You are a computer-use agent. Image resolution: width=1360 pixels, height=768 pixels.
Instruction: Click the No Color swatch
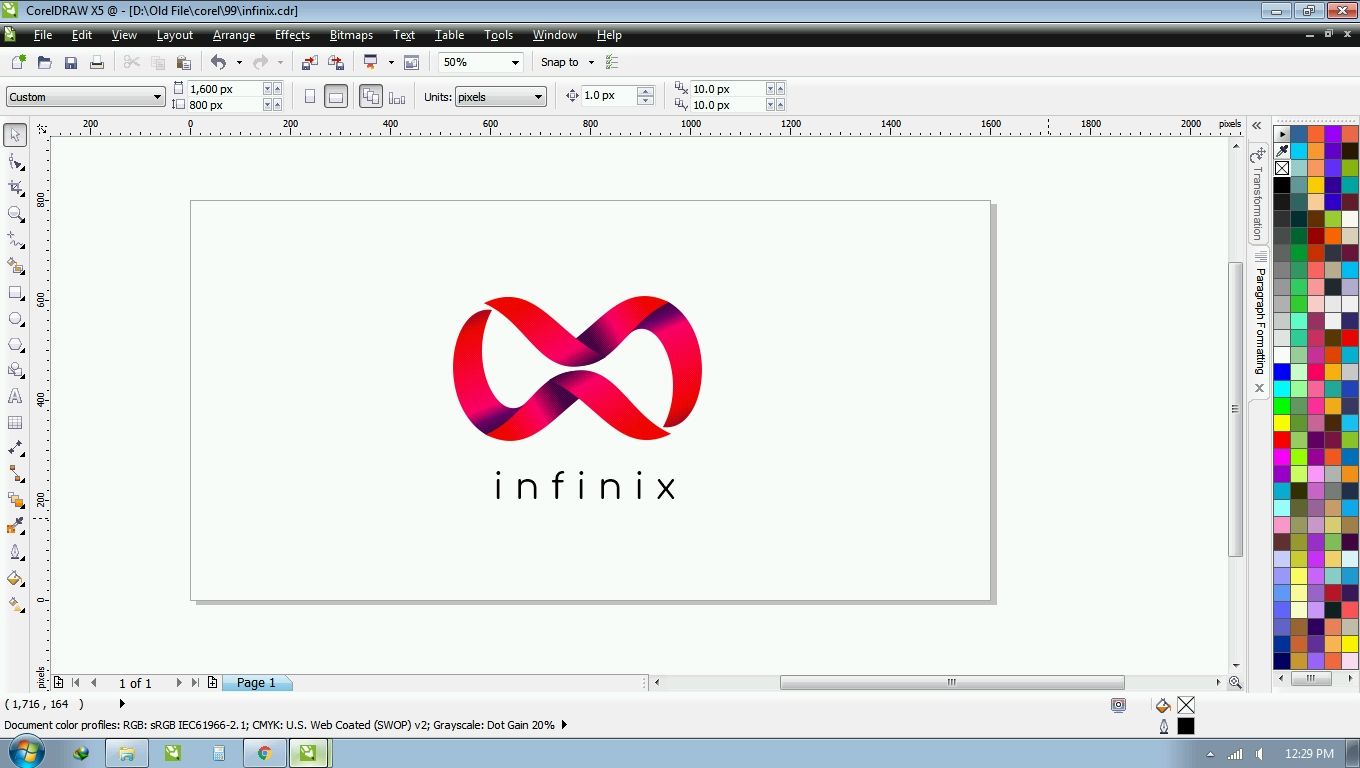coord(1282,168)
